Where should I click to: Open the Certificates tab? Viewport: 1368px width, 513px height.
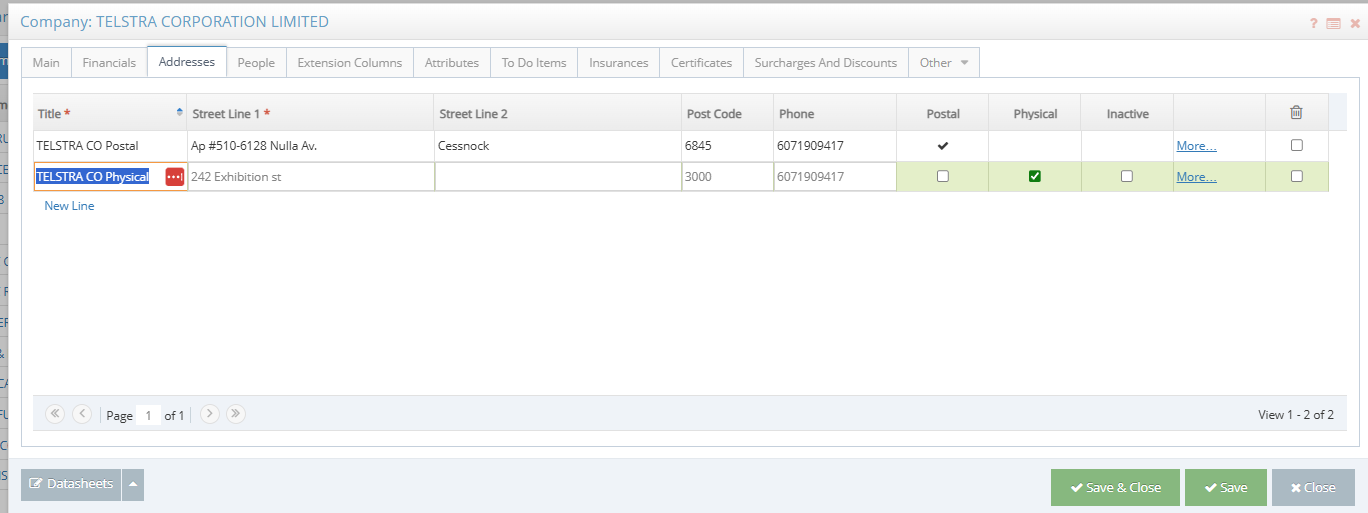[x=702, y=62]
